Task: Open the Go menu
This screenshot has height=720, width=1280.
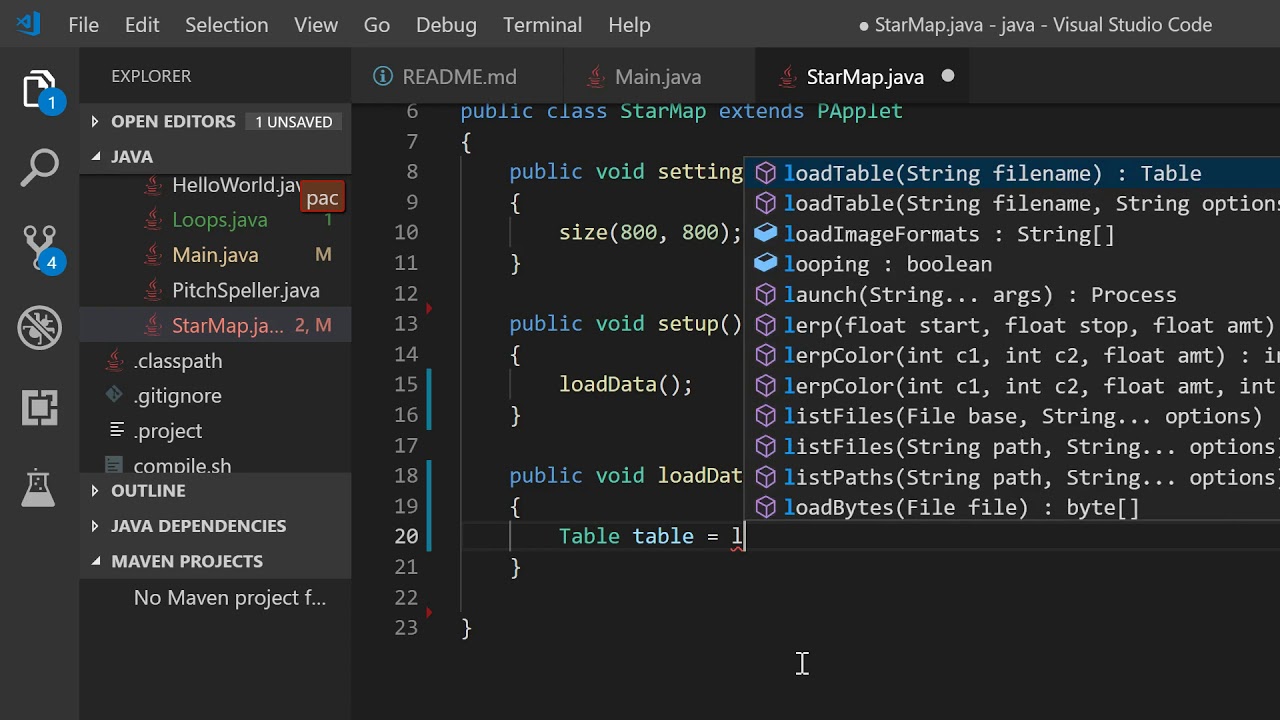Action: (x=377, y=25)
